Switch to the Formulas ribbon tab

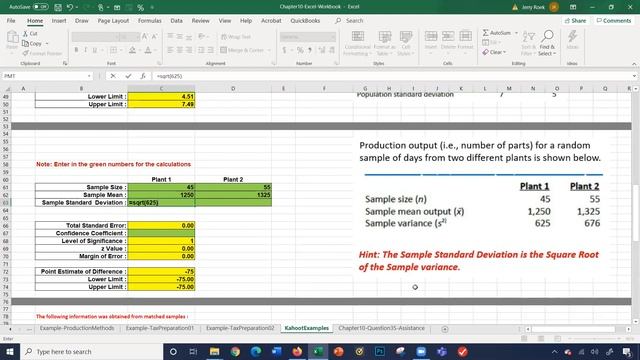tap(149, 20)
